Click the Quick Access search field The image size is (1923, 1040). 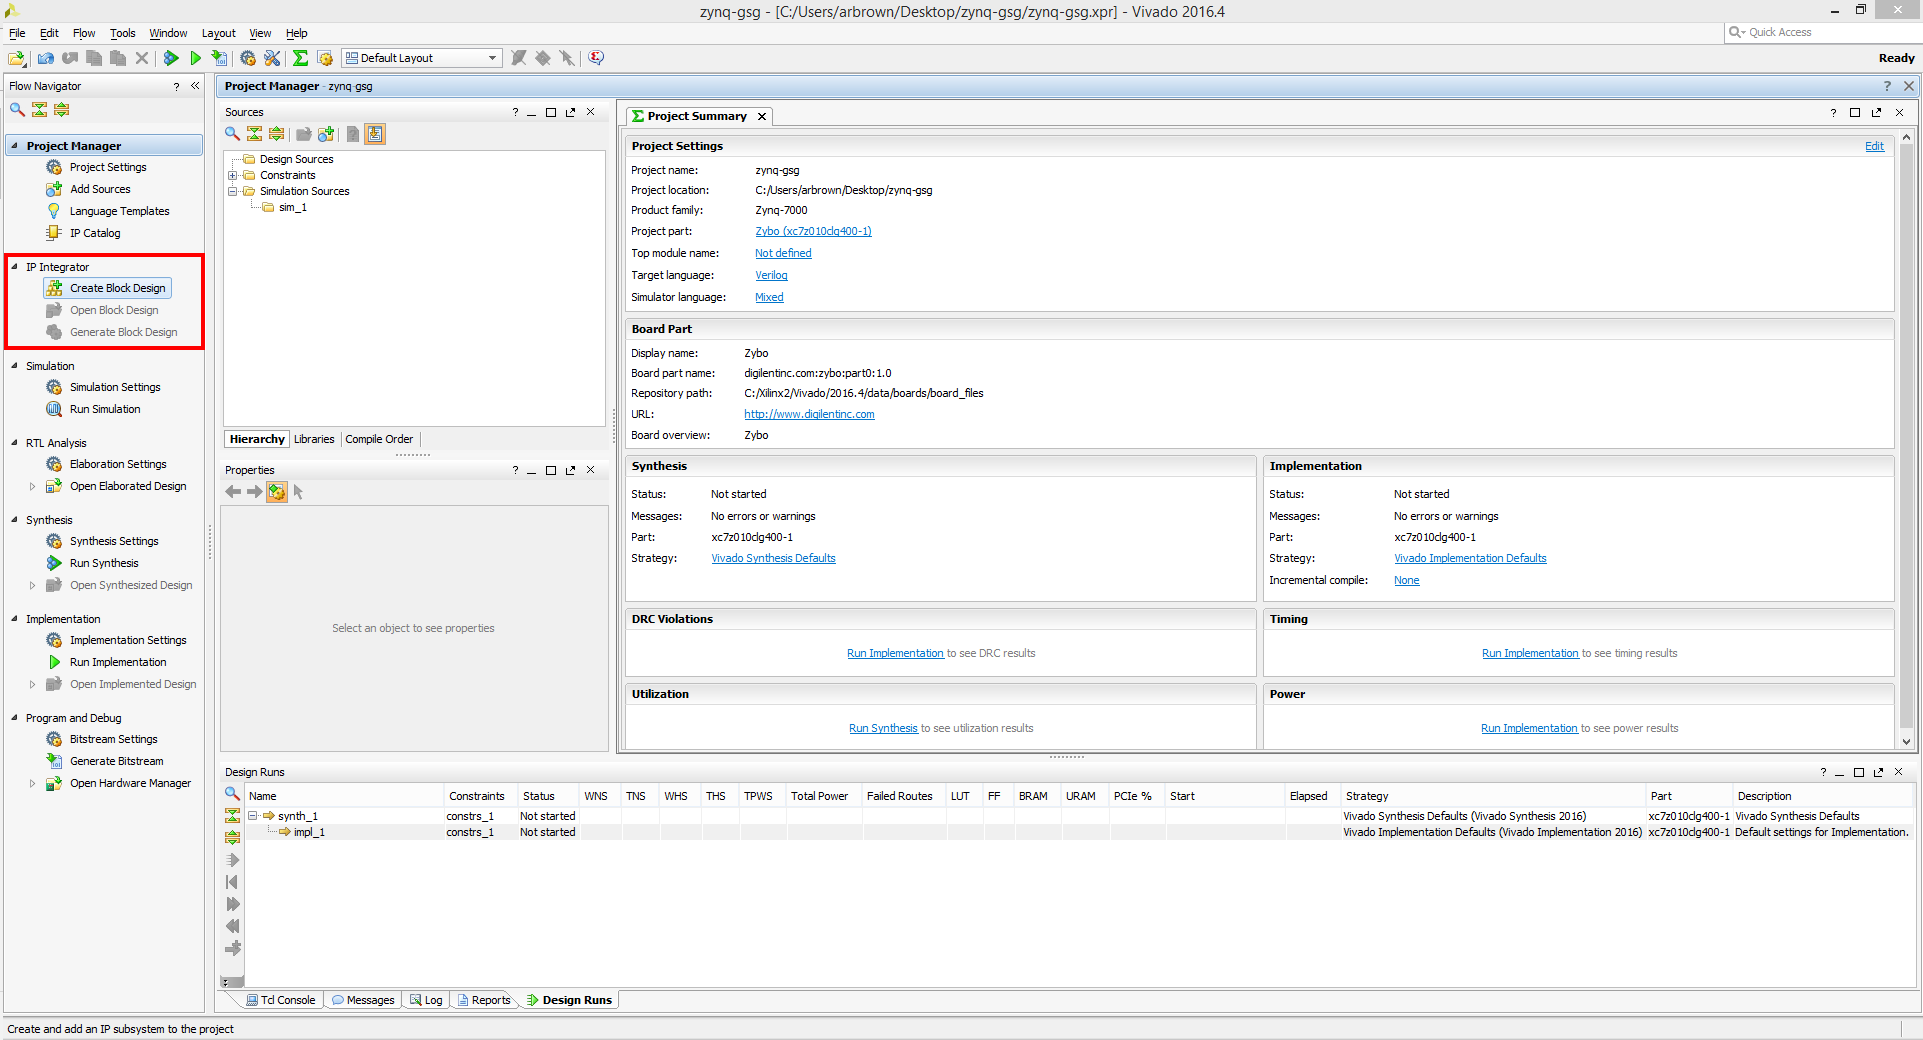click(x=1822, y=33)
